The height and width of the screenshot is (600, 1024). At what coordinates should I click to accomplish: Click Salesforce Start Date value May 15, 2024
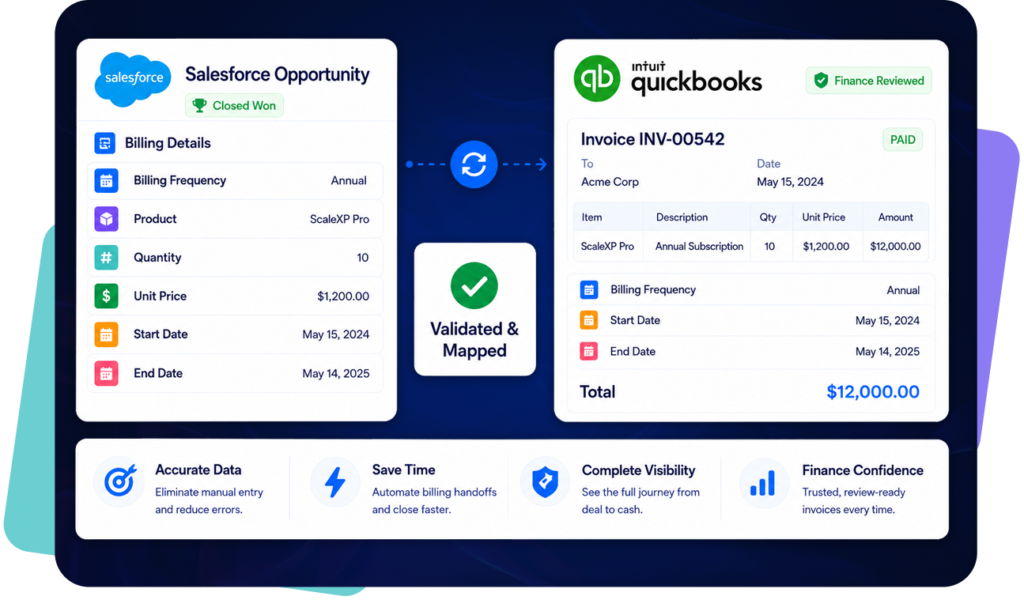pos(336,335)
